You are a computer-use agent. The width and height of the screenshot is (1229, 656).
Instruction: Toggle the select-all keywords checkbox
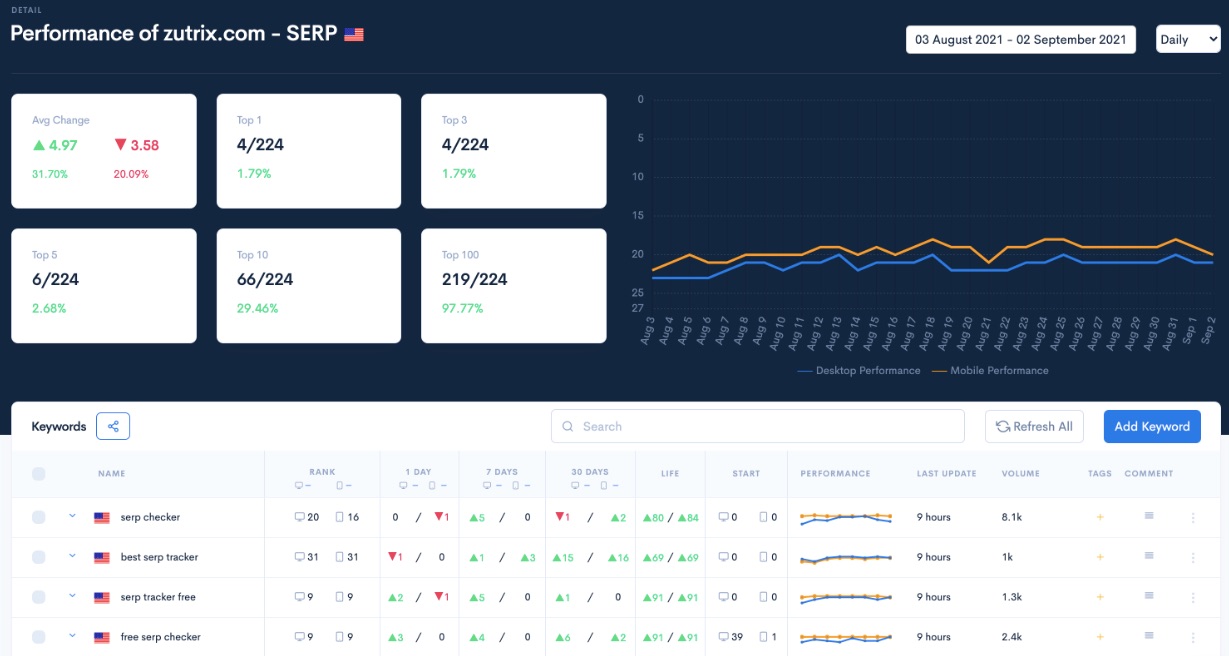tap(39, 474)
